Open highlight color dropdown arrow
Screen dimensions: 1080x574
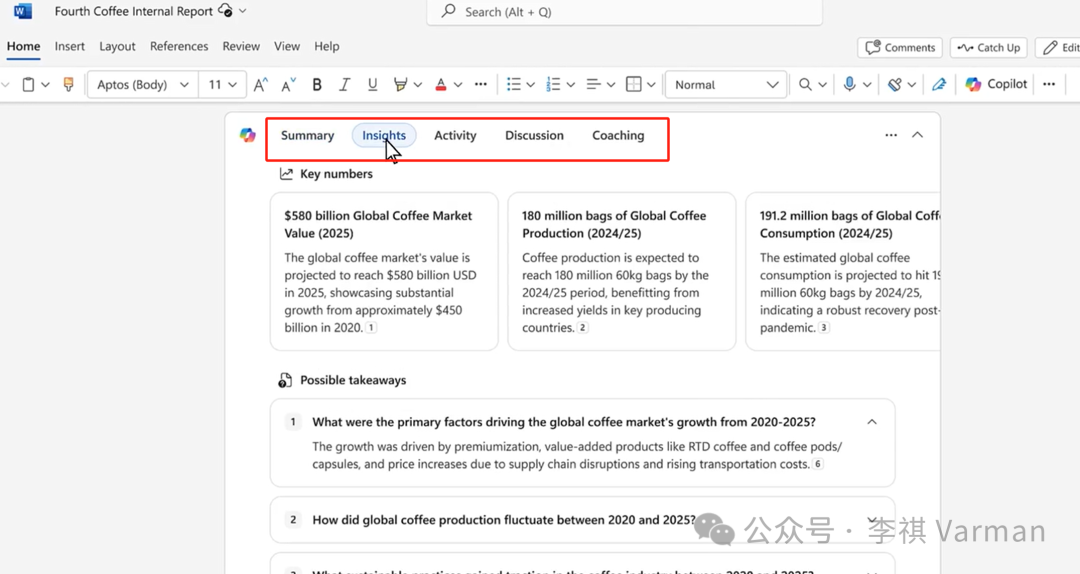(418, 85)
